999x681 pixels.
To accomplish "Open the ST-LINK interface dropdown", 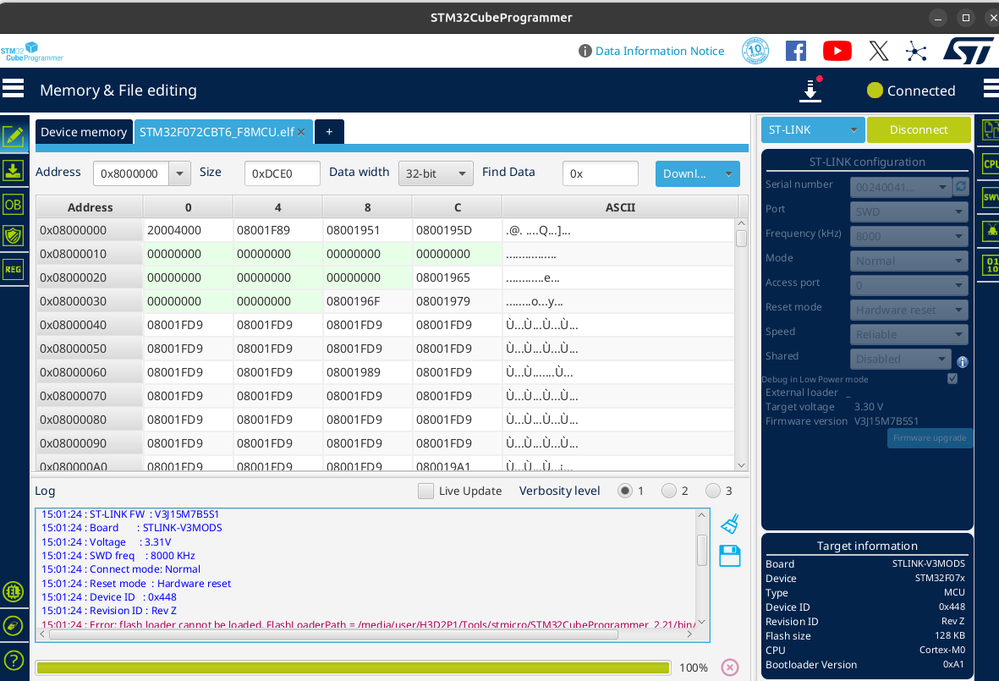I will (812, 130).
